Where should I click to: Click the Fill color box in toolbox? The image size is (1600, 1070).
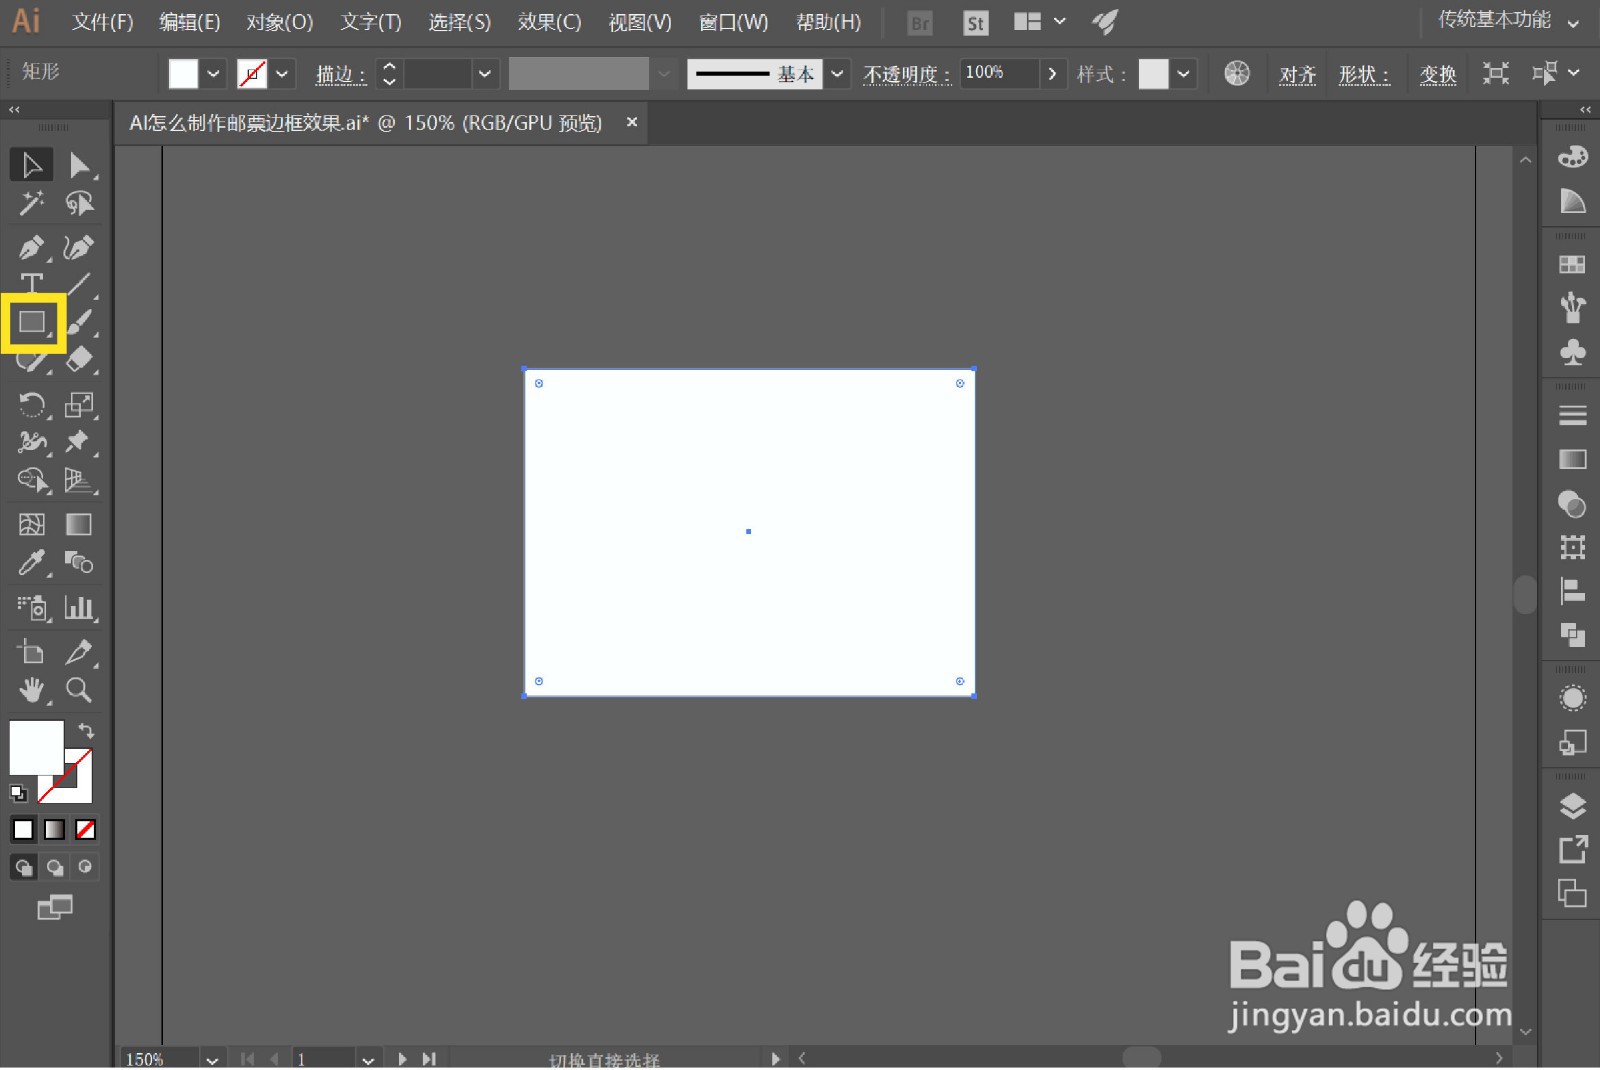coord(37,748)
